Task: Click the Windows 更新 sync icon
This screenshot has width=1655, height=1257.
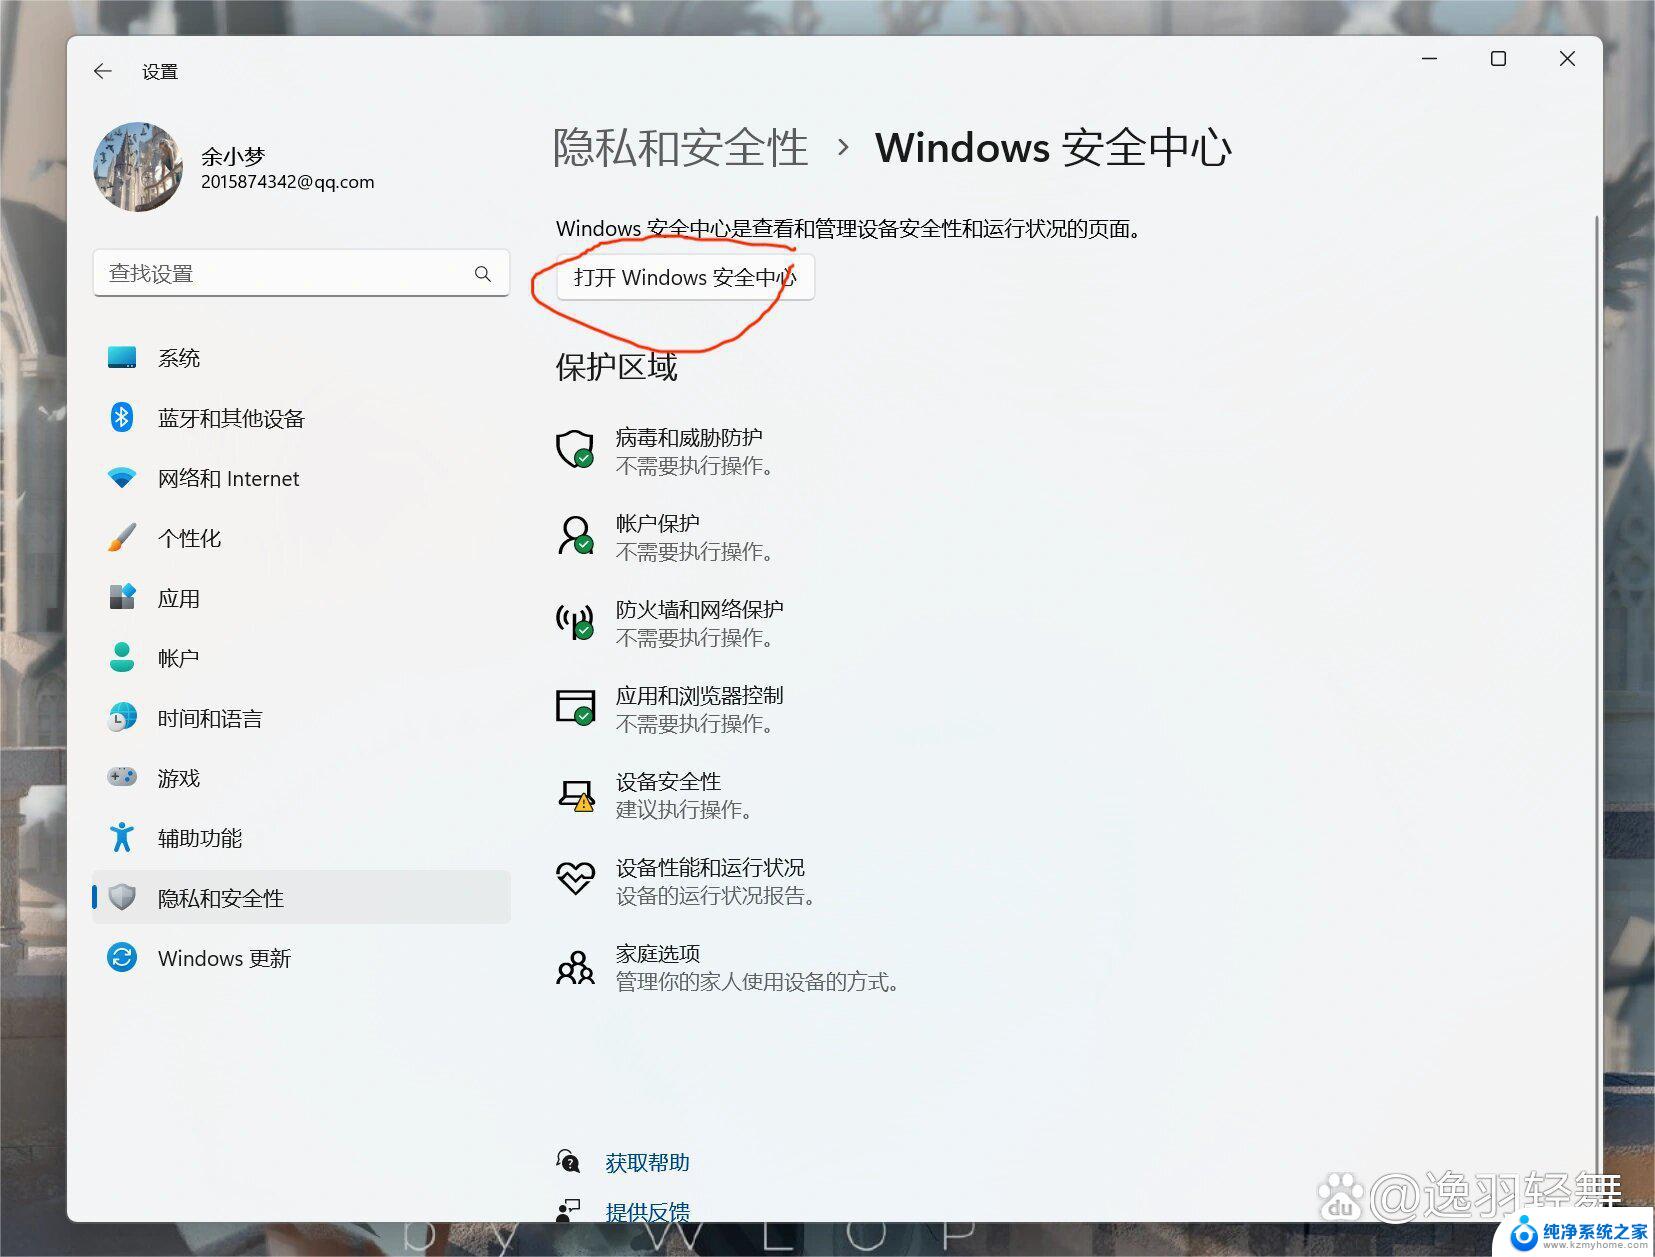Action: (122, 957)
